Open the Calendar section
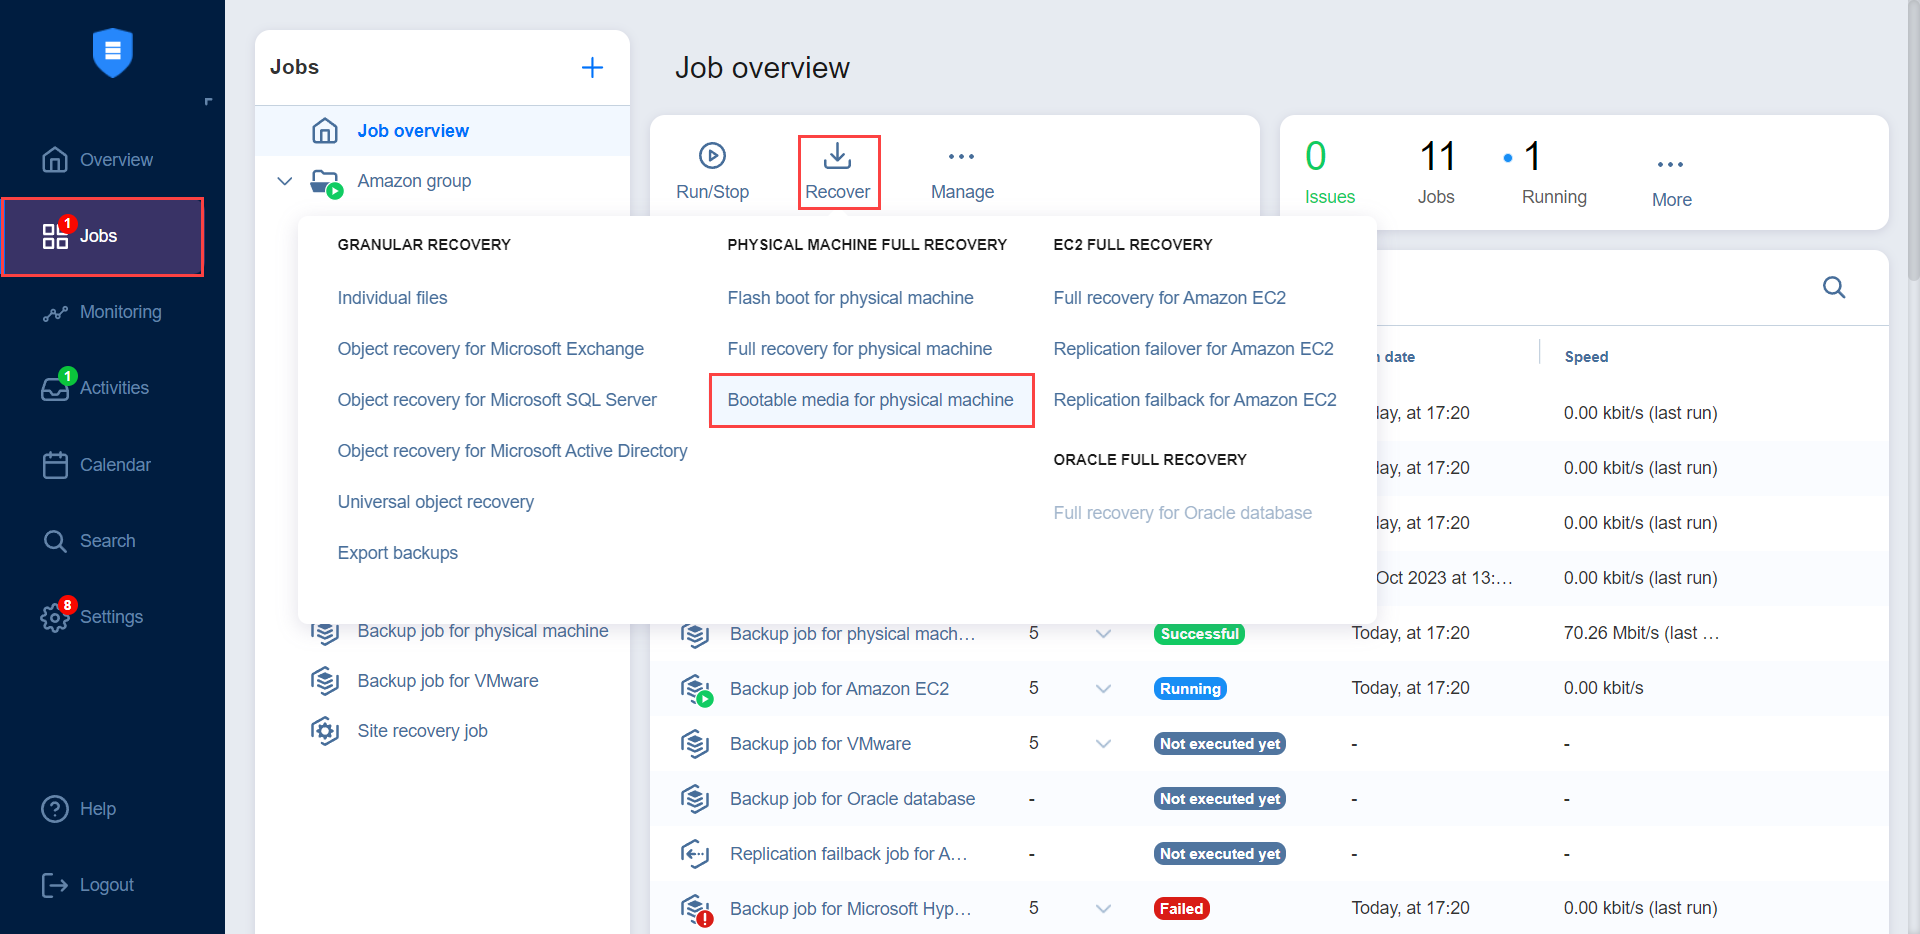Screen dimensions: 1920x934 coord(97,465)
